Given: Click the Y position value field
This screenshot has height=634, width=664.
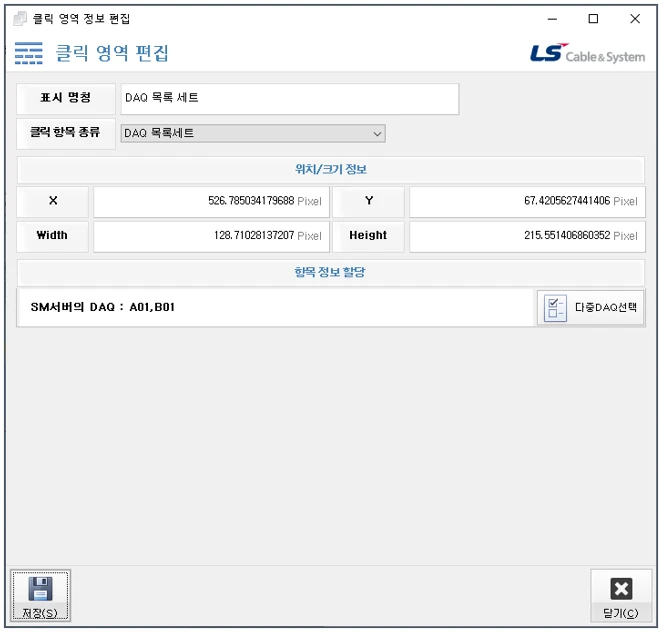Looking at the screenshot, I should tap(527, 202).
